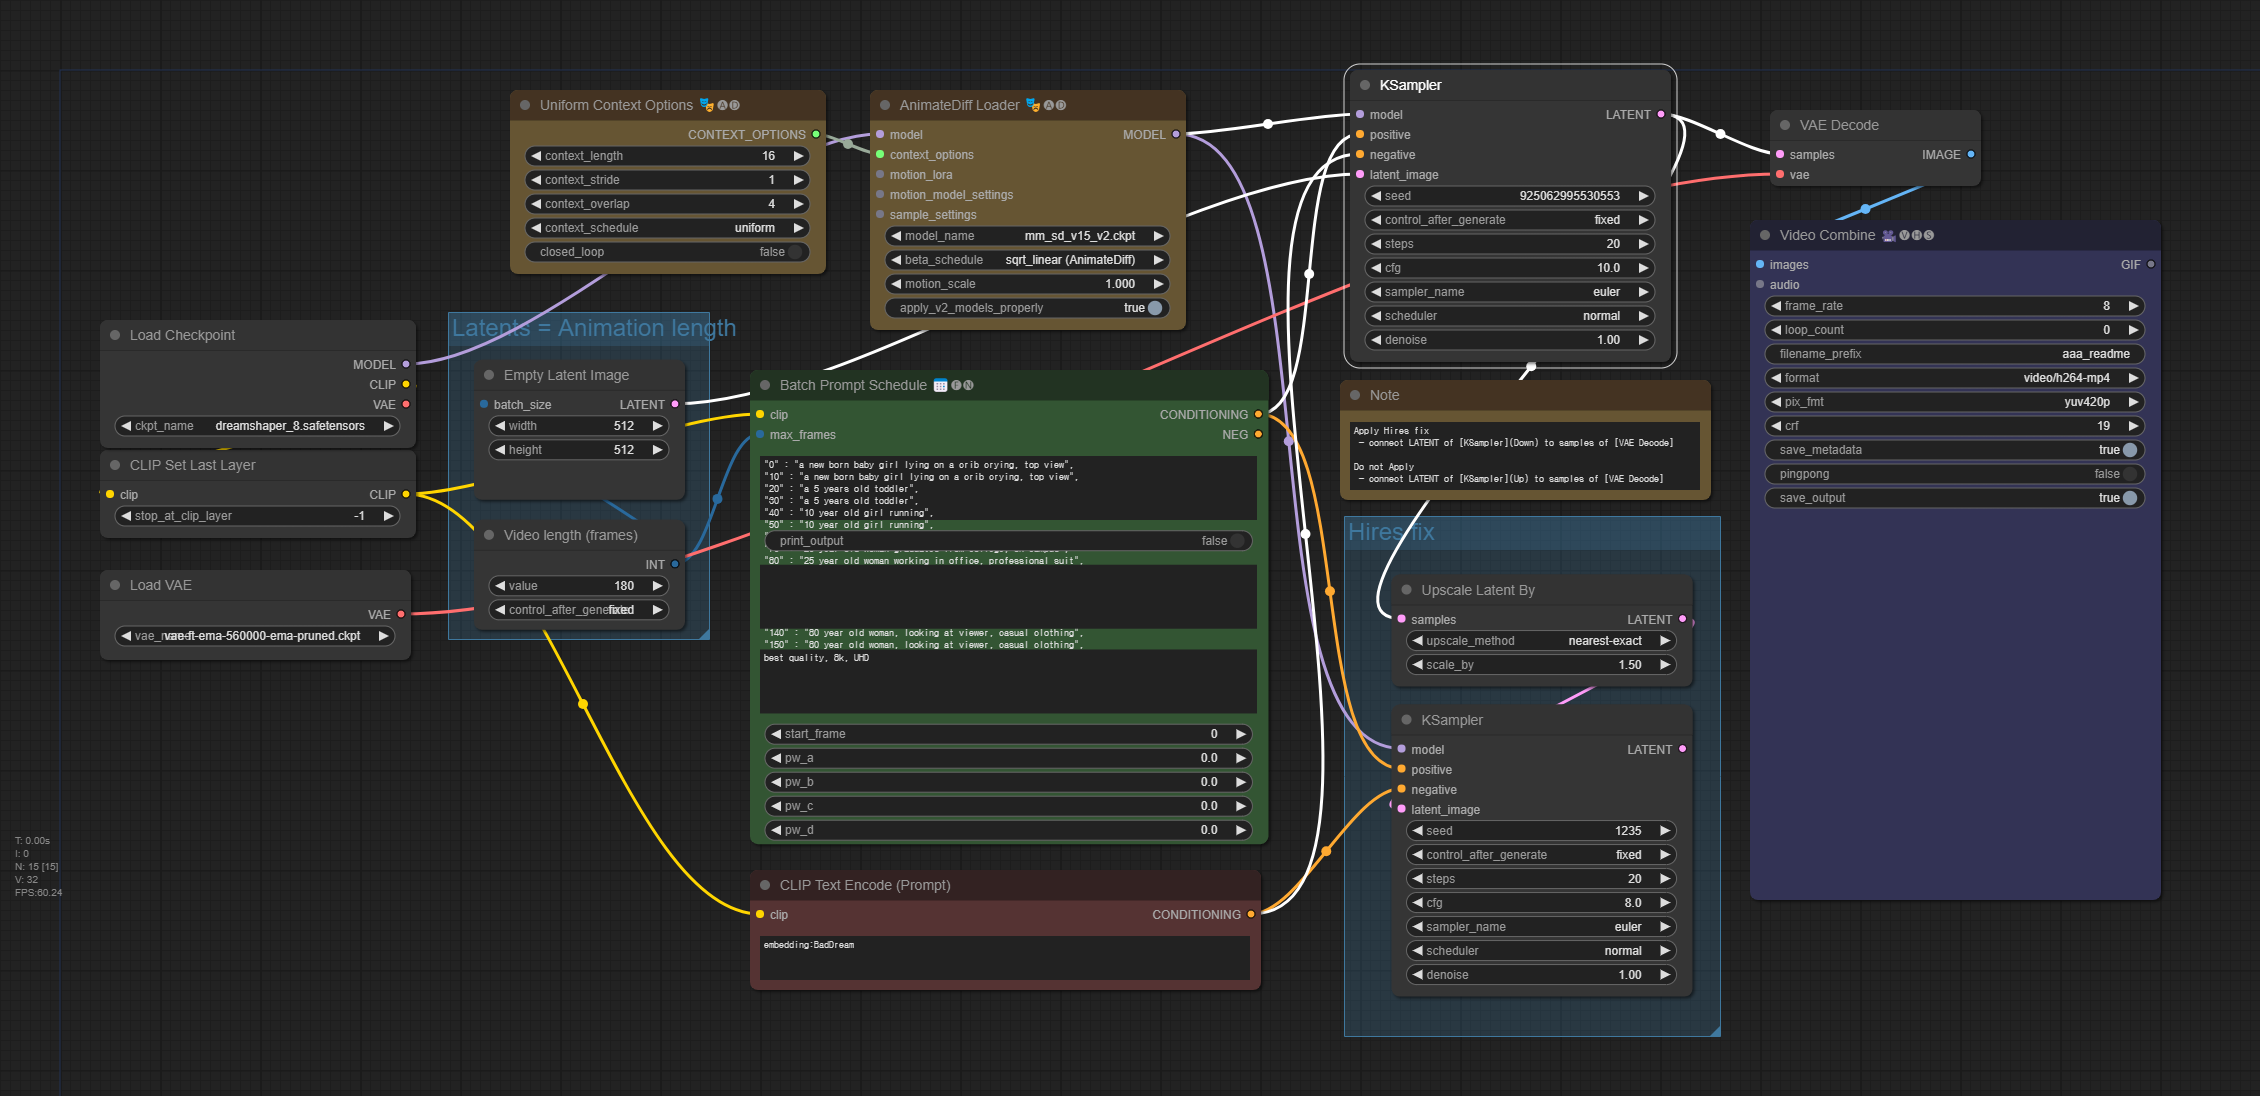The image size is (2260, 1096).
Task: Click the Hires fix group resize corner
Action: click(1714, 1030)
